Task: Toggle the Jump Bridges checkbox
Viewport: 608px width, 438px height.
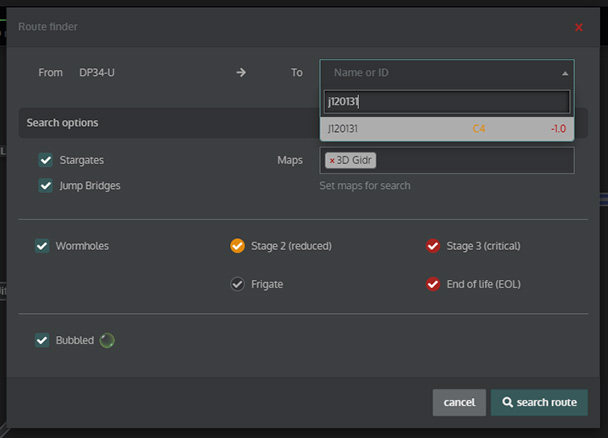Action: pyautogui.click(x=45, y=185)
